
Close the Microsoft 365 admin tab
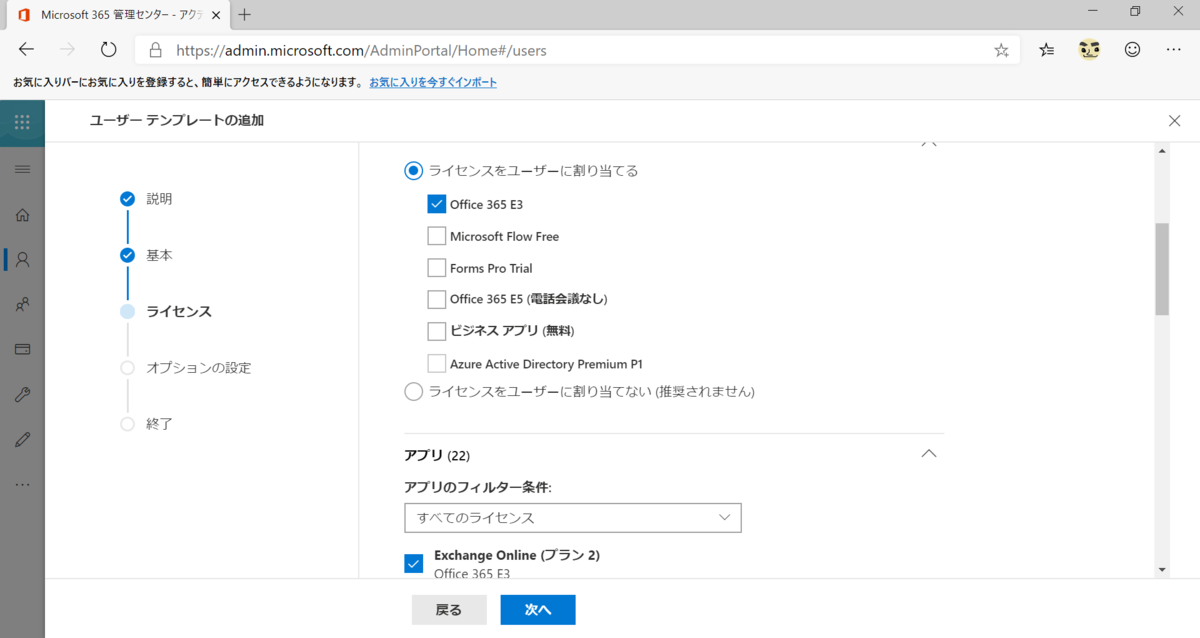tap(215, 15)
